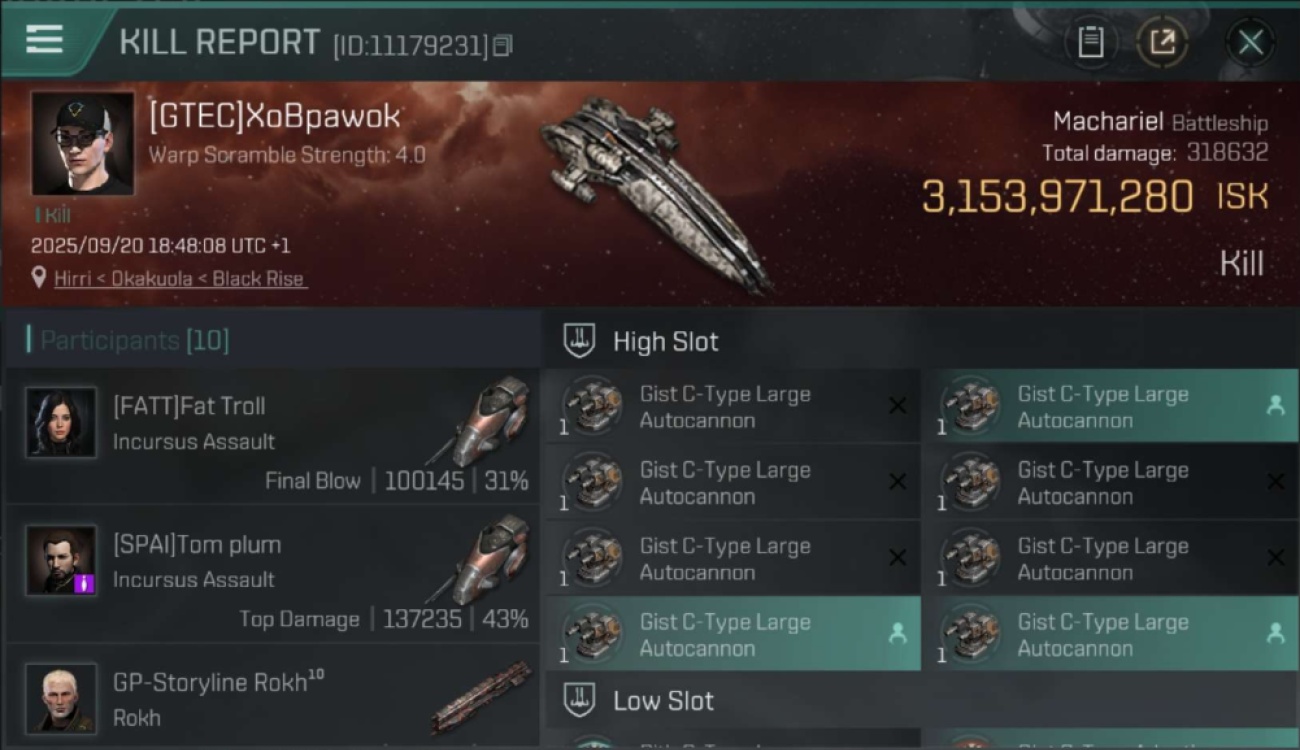This screenshot has width=1300, height=750.
Task: Click the Low Slot section header
Action: point(663,701)
